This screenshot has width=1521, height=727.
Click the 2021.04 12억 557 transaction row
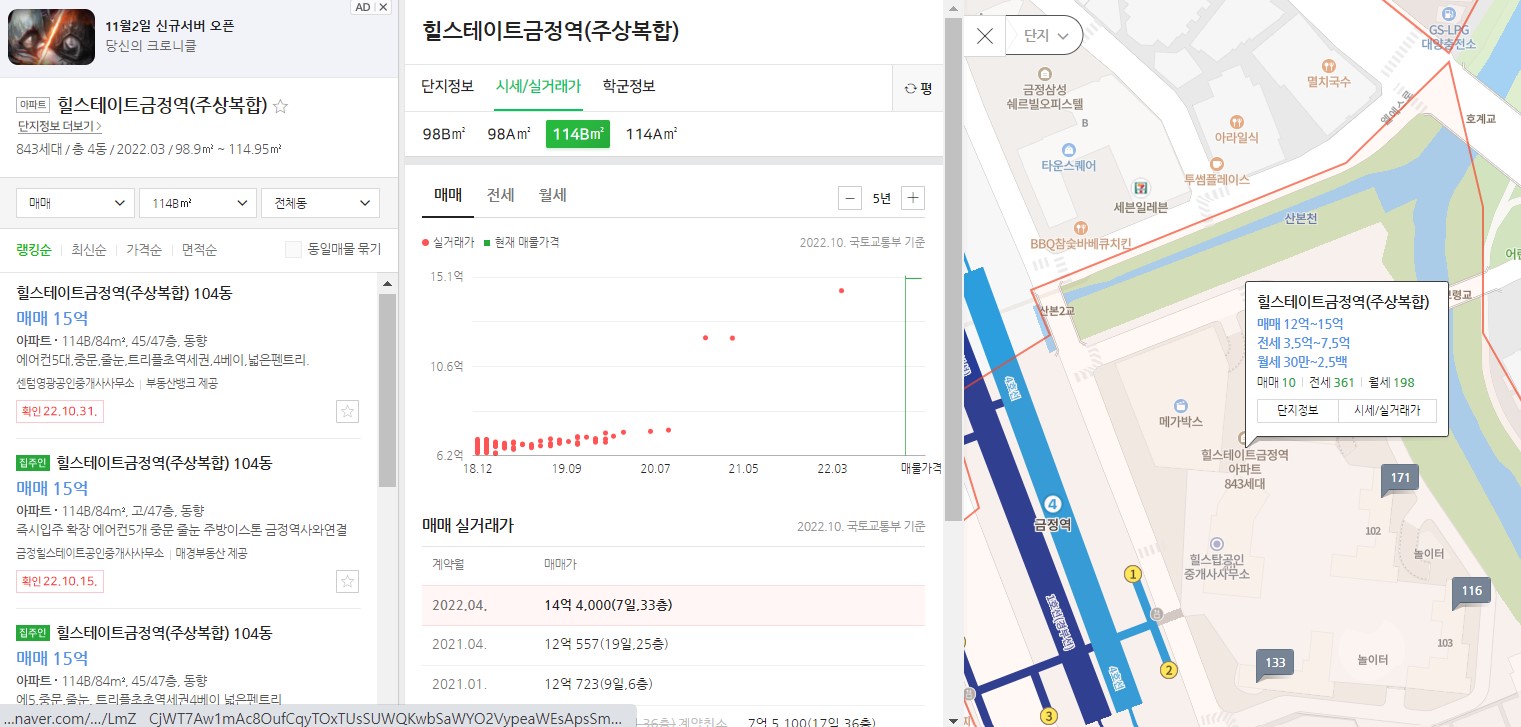pos(673,644)
